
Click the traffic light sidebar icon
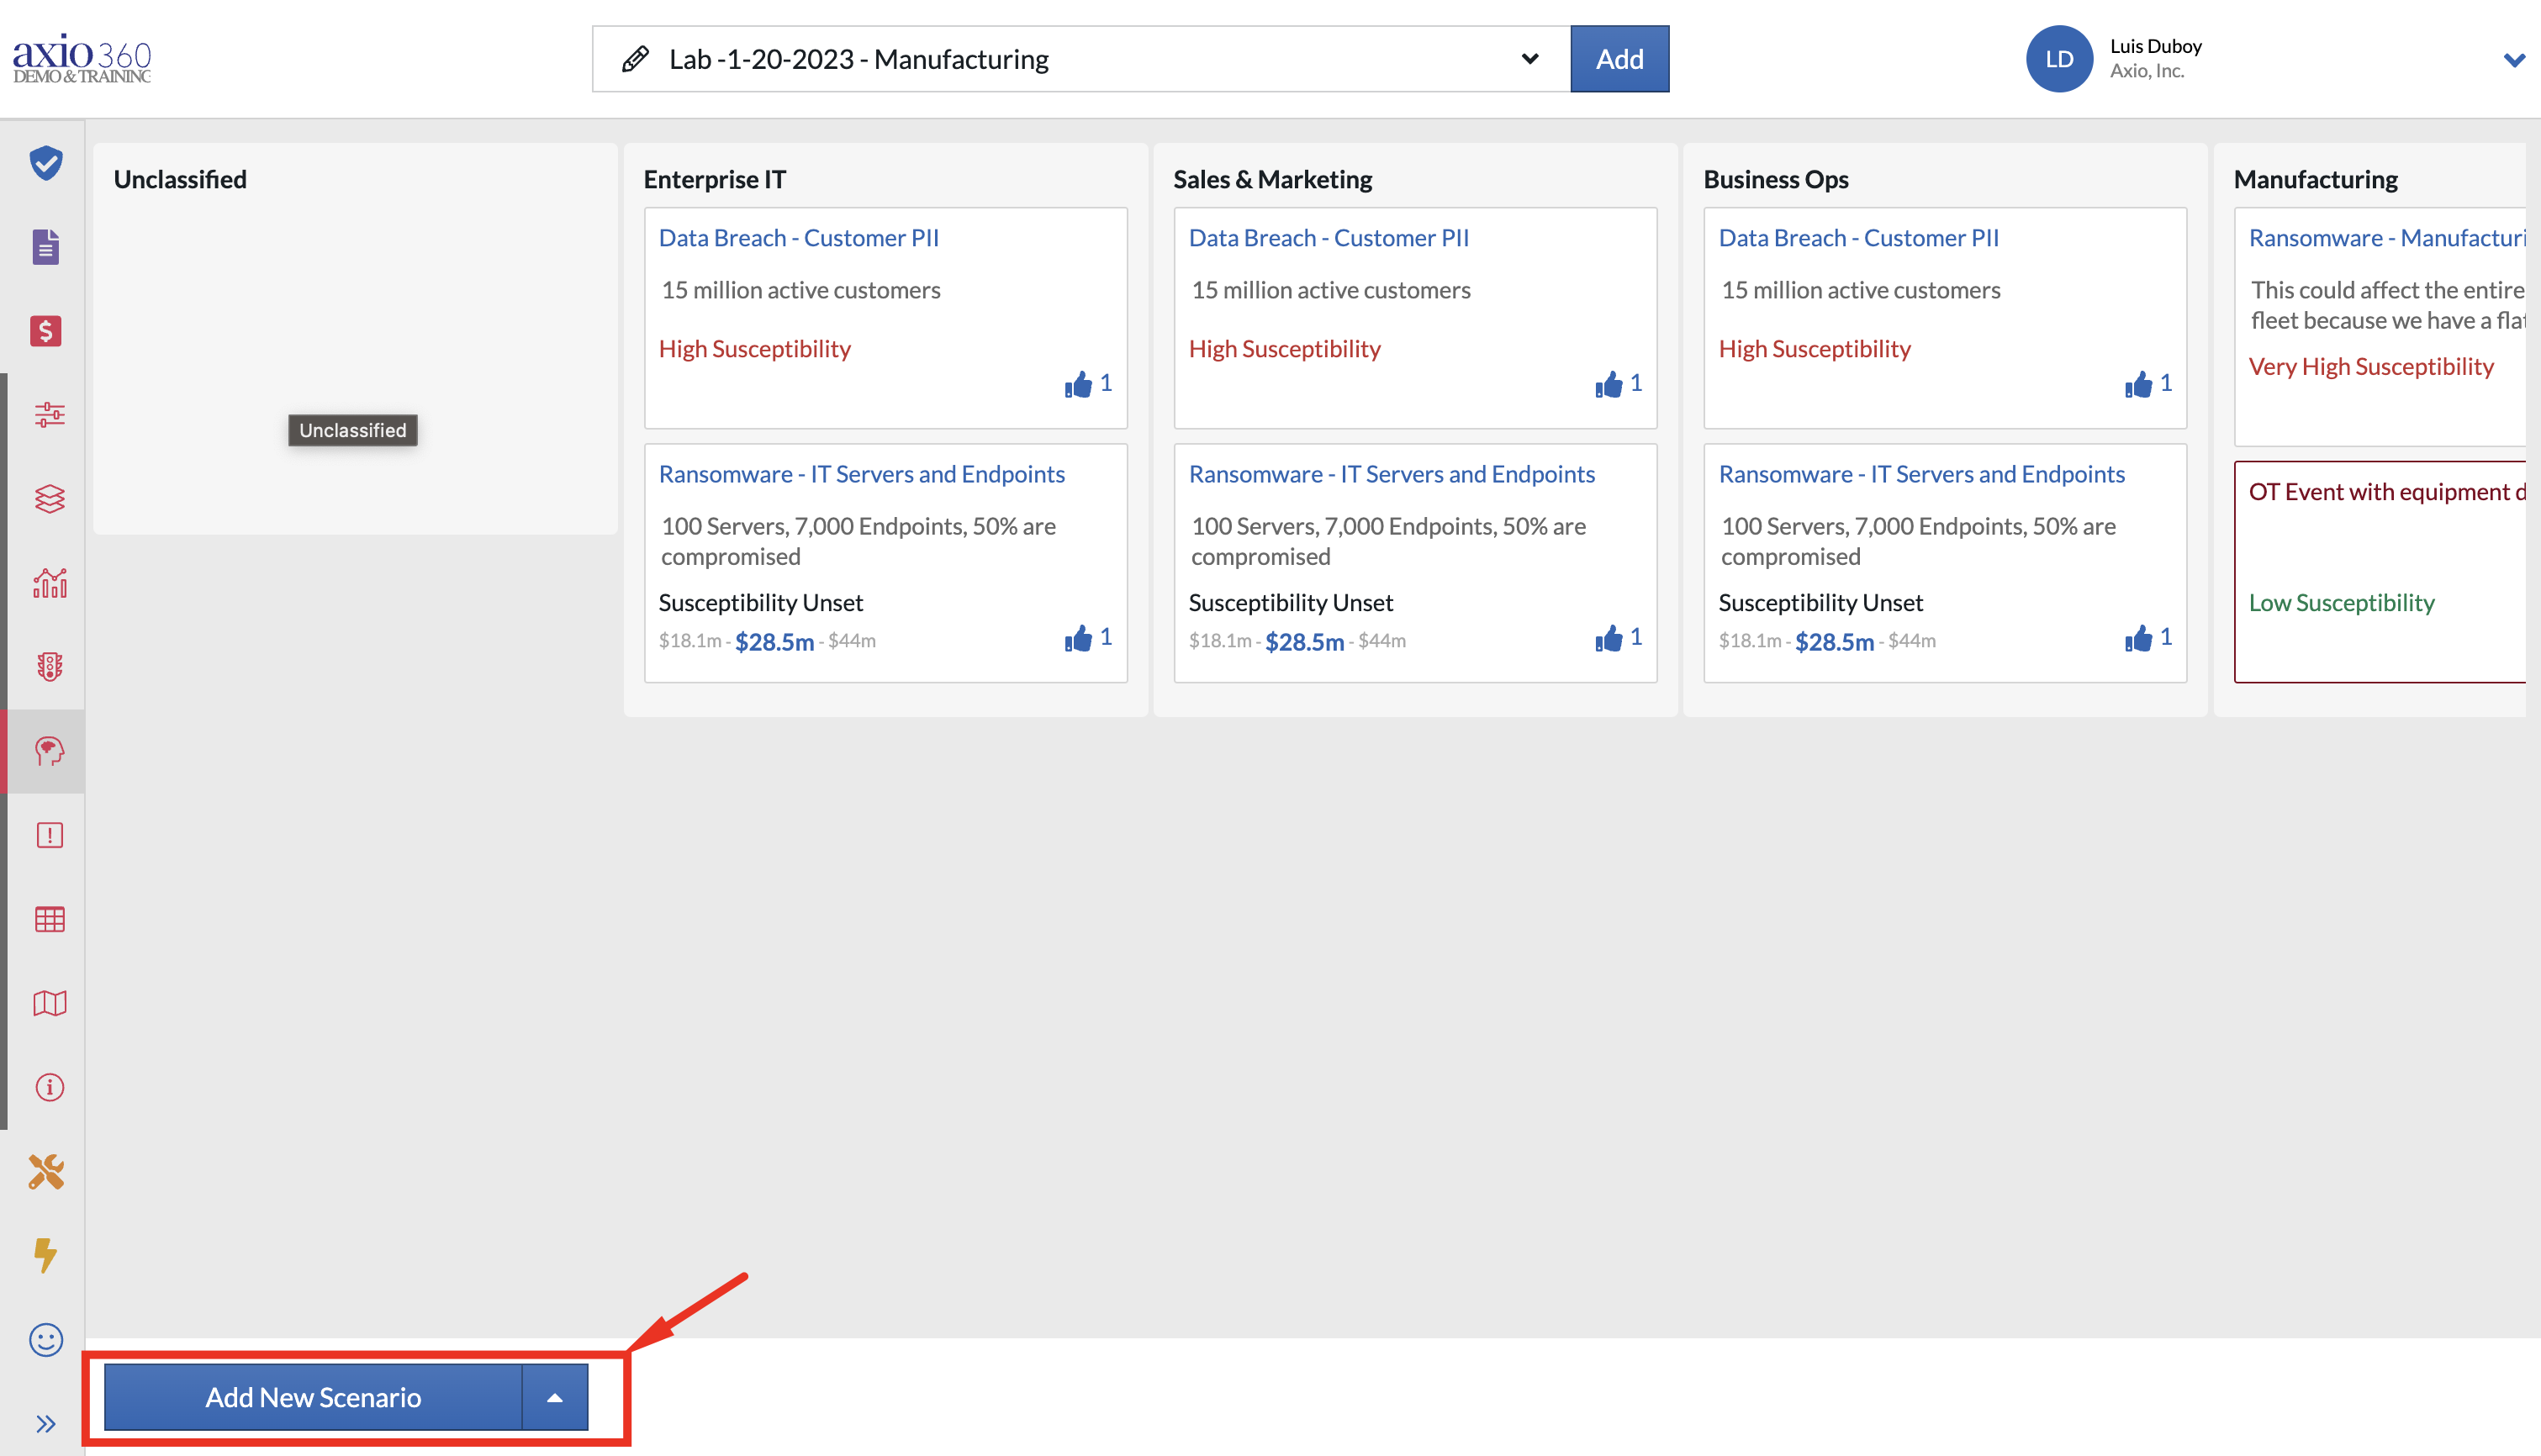point(49,666)
